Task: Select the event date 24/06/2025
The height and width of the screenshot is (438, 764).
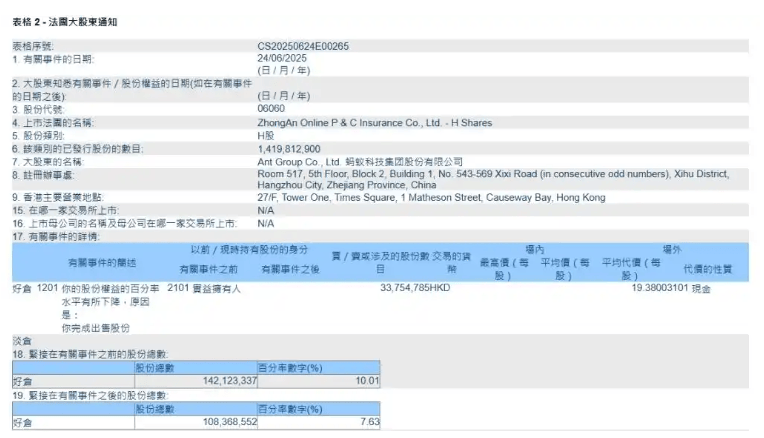Action: coord(282,58)
